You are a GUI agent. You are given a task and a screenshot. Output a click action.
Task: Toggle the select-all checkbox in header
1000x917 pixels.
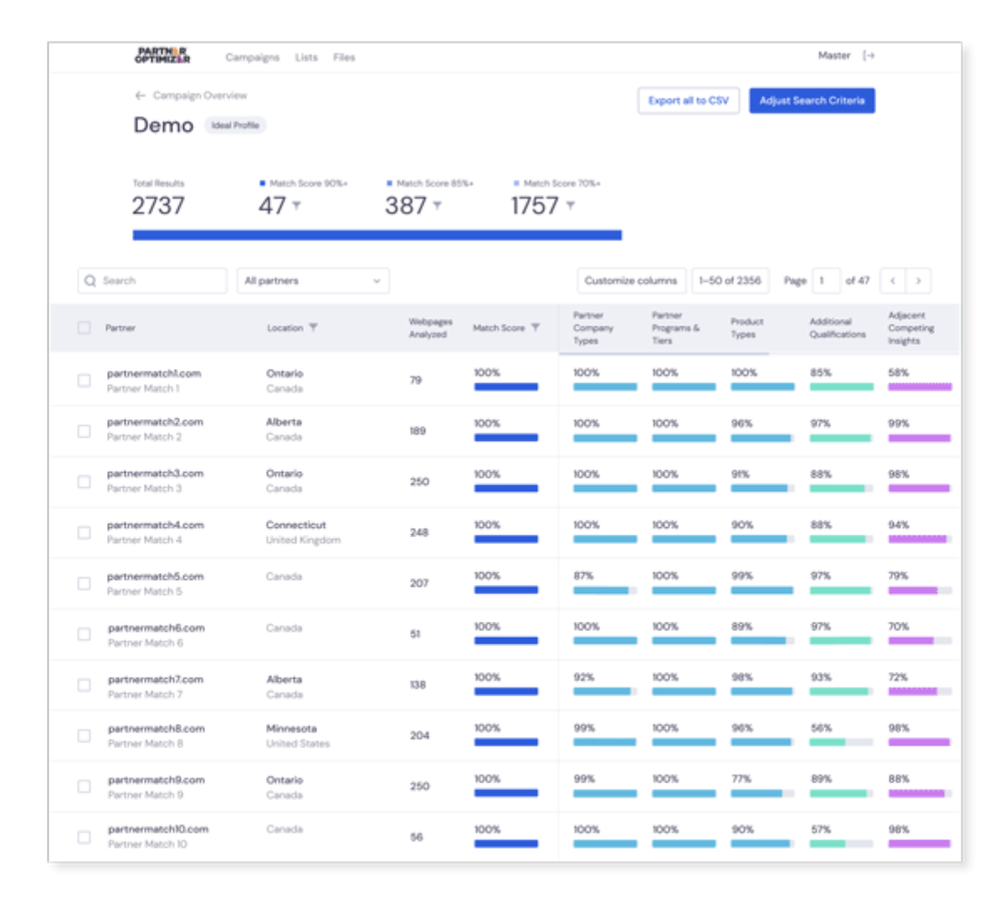84,328
